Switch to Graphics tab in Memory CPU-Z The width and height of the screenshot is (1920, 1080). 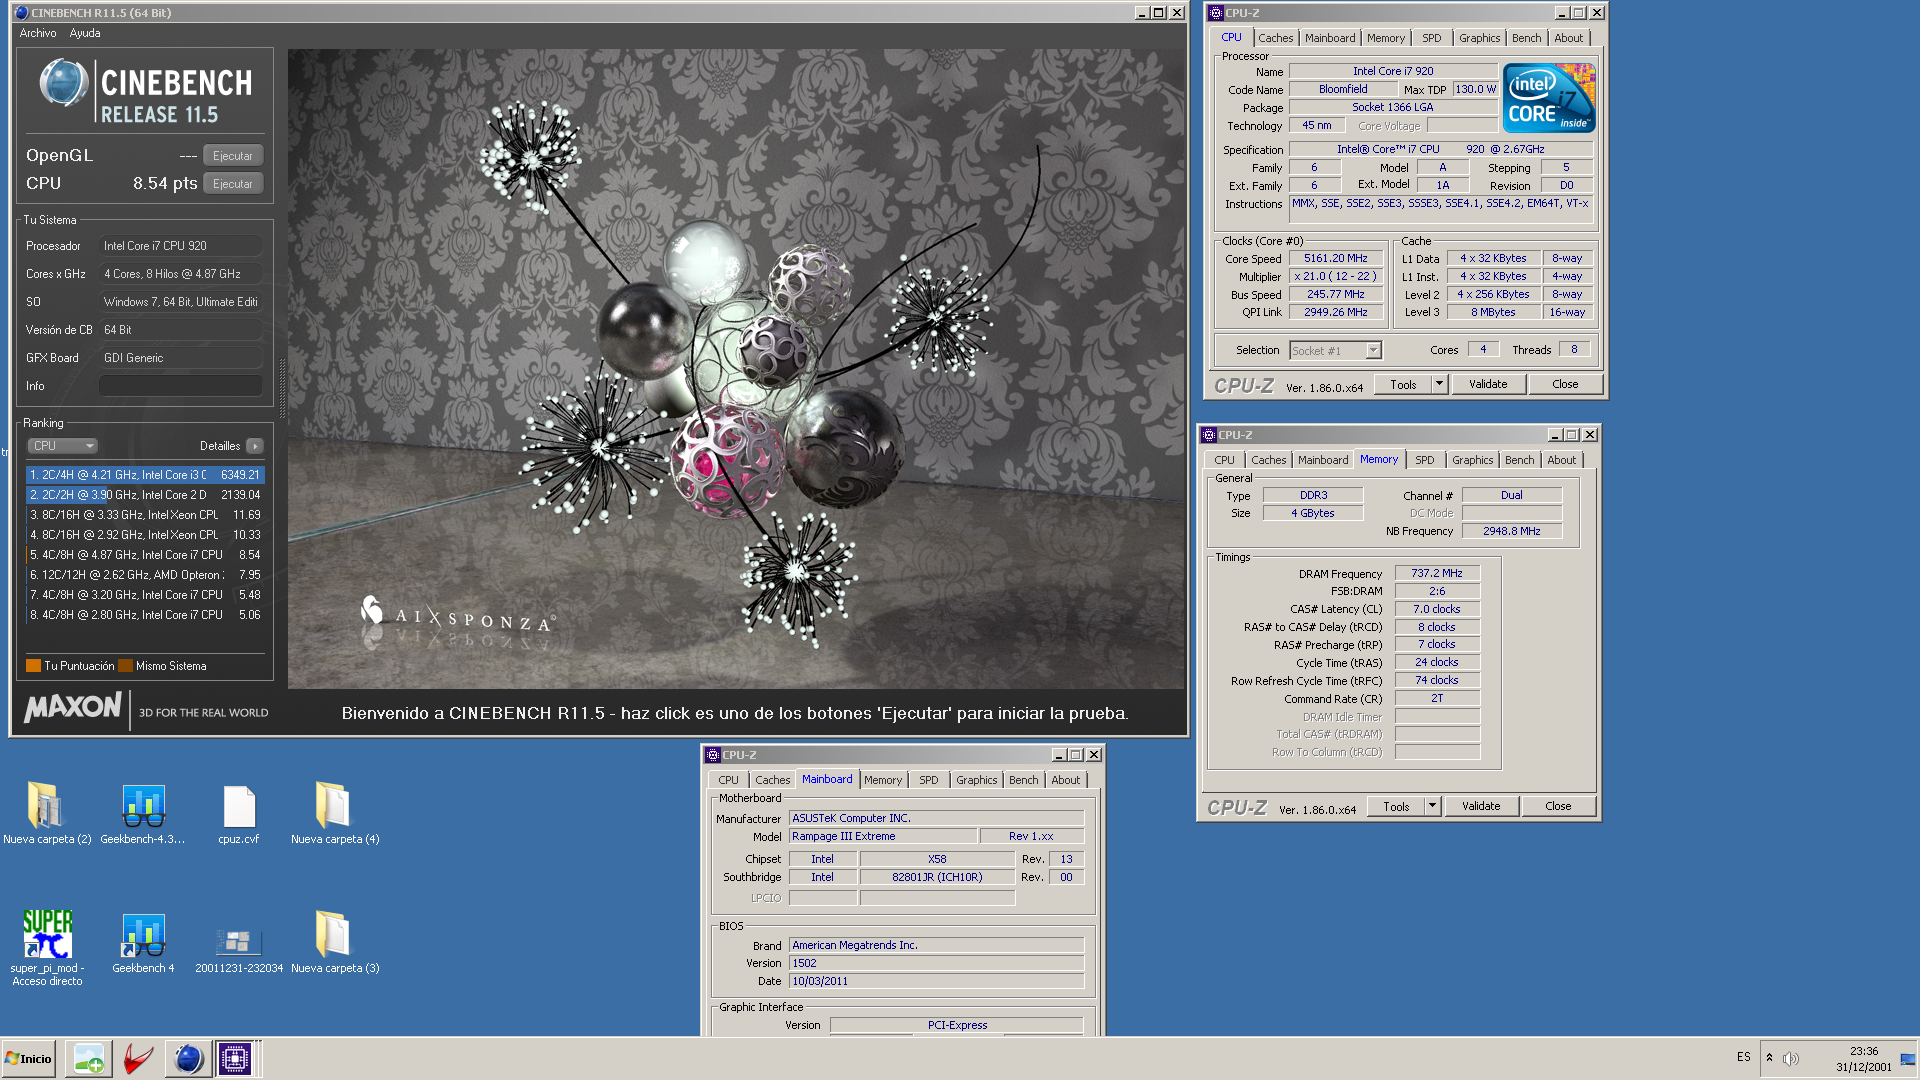pyautogui.click(x=1472, y=460)
